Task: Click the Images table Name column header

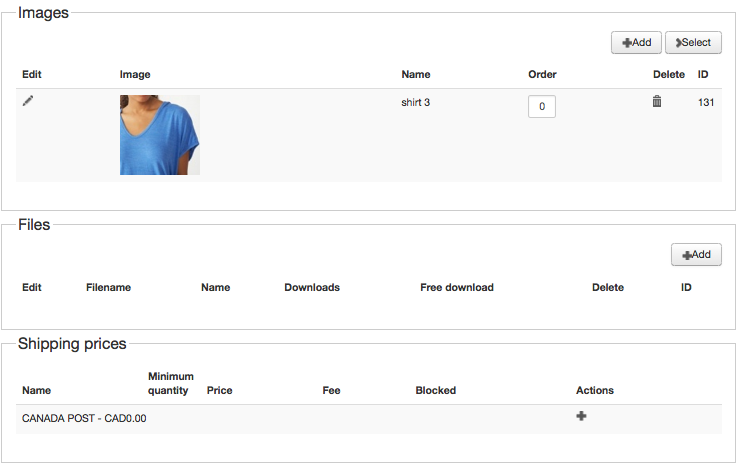Action: coord(416,74)
